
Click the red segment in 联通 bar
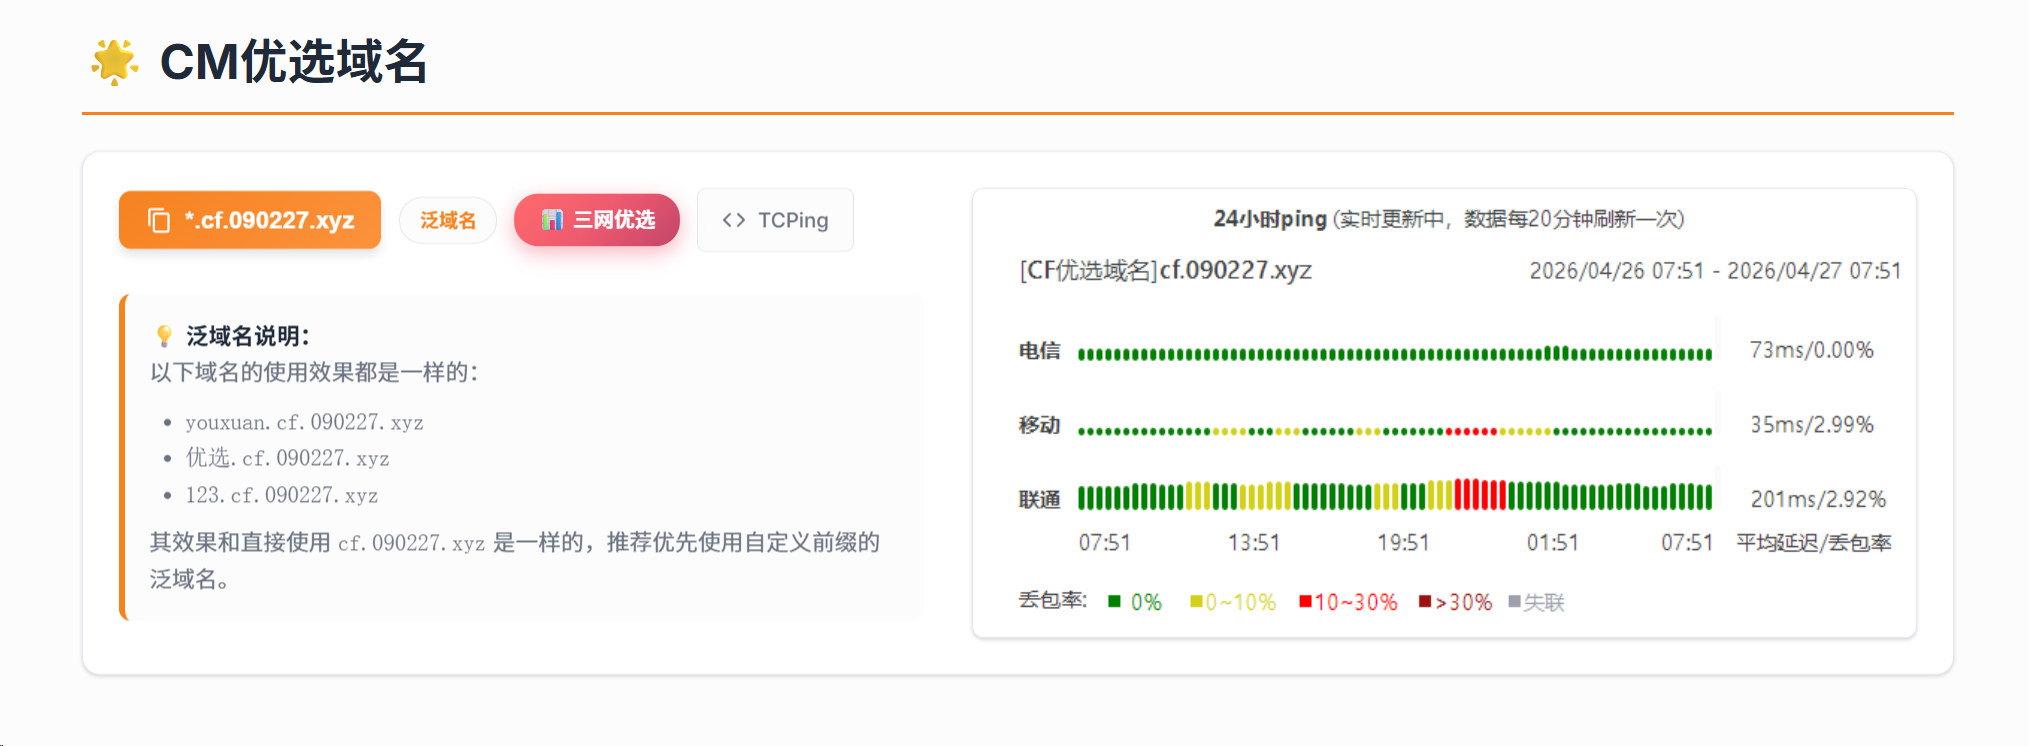(x=1480, y=495)
